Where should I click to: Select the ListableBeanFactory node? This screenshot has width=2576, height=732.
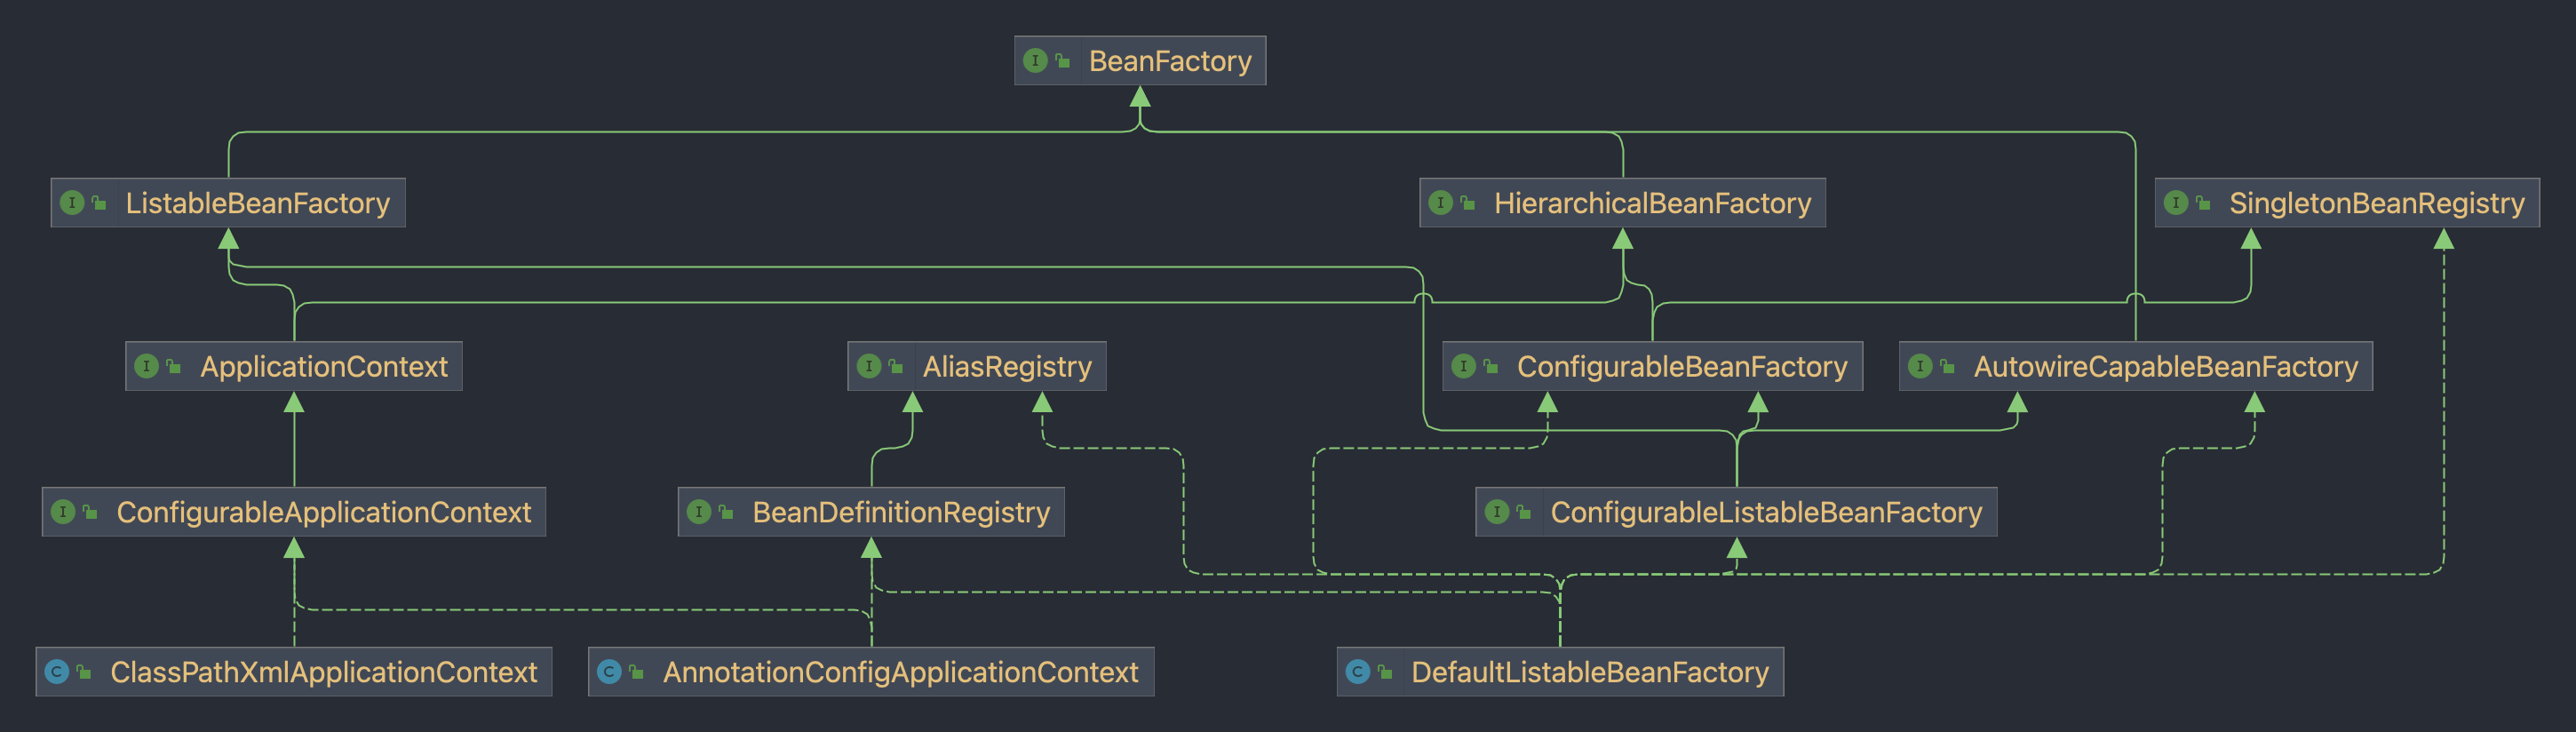pos(228,203)
